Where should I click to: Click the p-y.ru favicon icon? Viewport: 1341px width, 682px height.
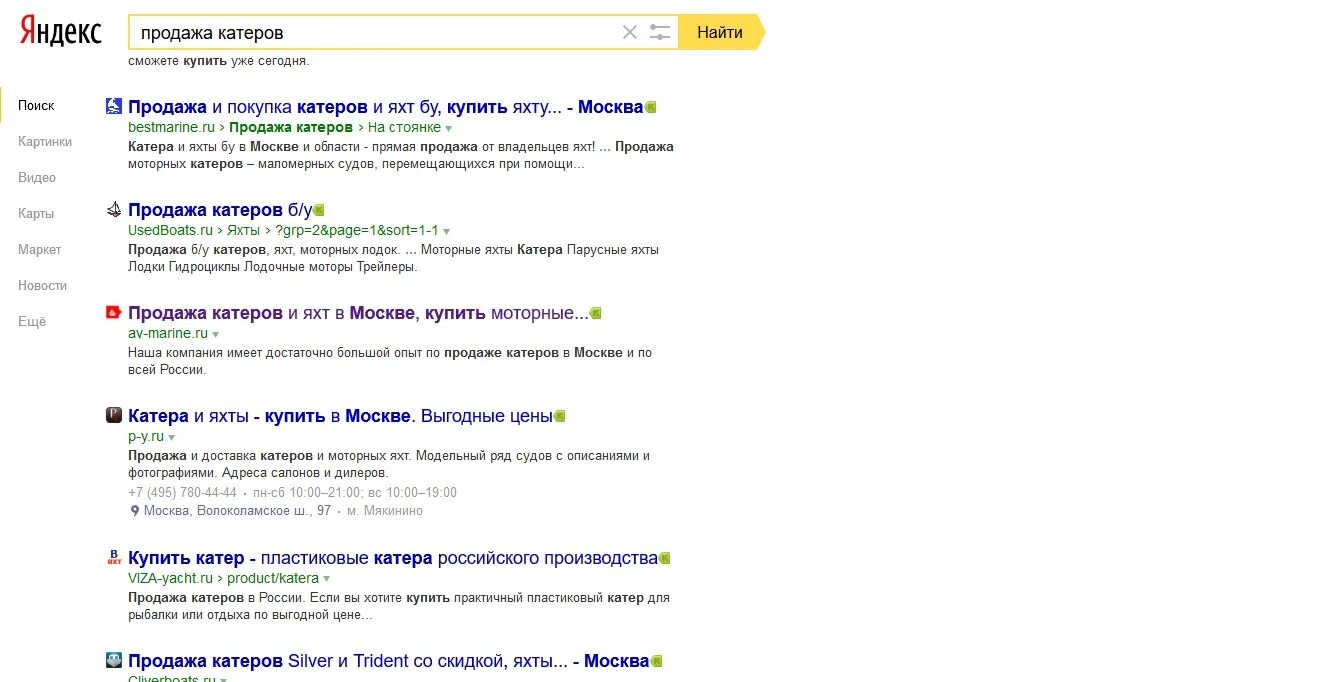[114, 415]
